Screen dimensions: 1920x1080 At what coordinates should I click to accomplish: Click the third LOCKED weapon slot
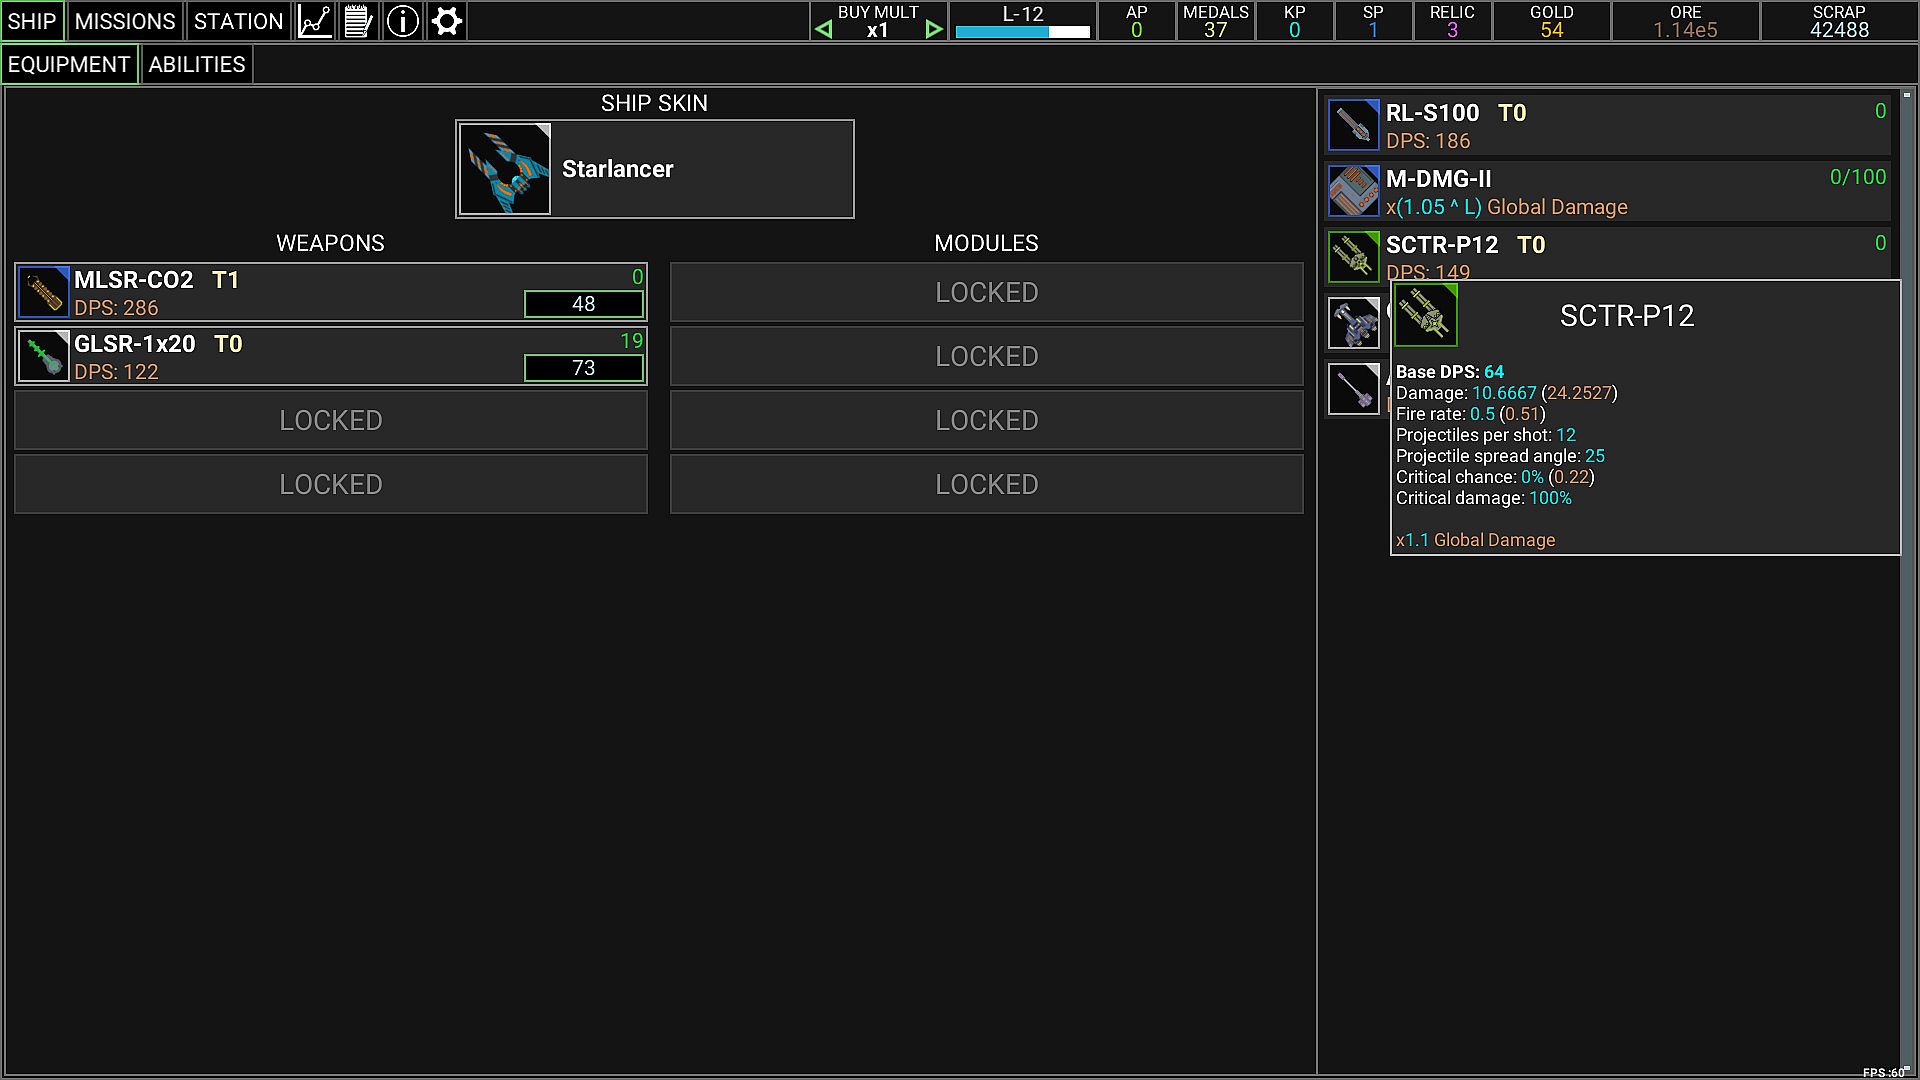(x=330, y=420)
